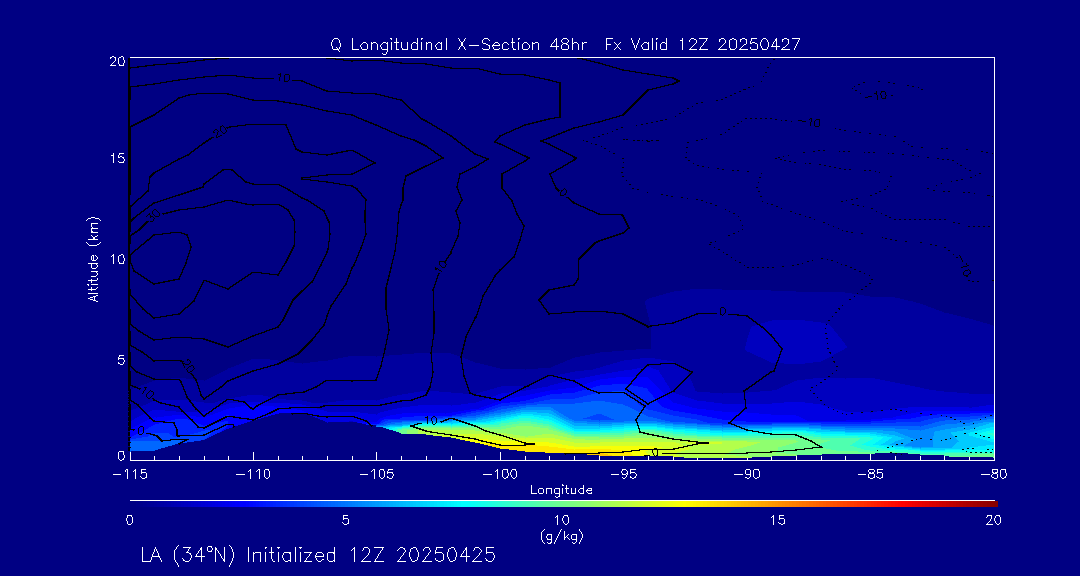This screenshot has width=1080, height=576.
Task: Click the 'LA (34°N) Initialized 12Z 20250425' footer text
Action: [x=318, y=555]
